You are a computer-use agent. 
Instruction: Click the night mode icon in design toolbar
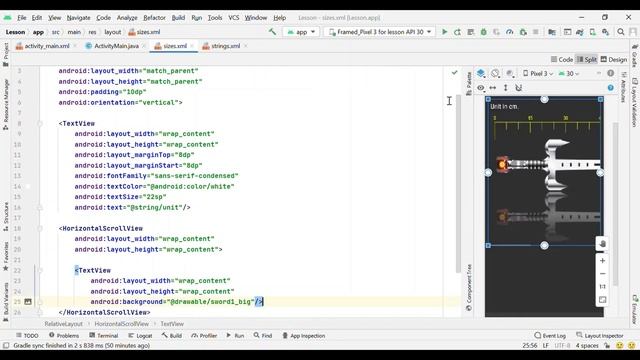pyautogui.click(x=510, y=73)
